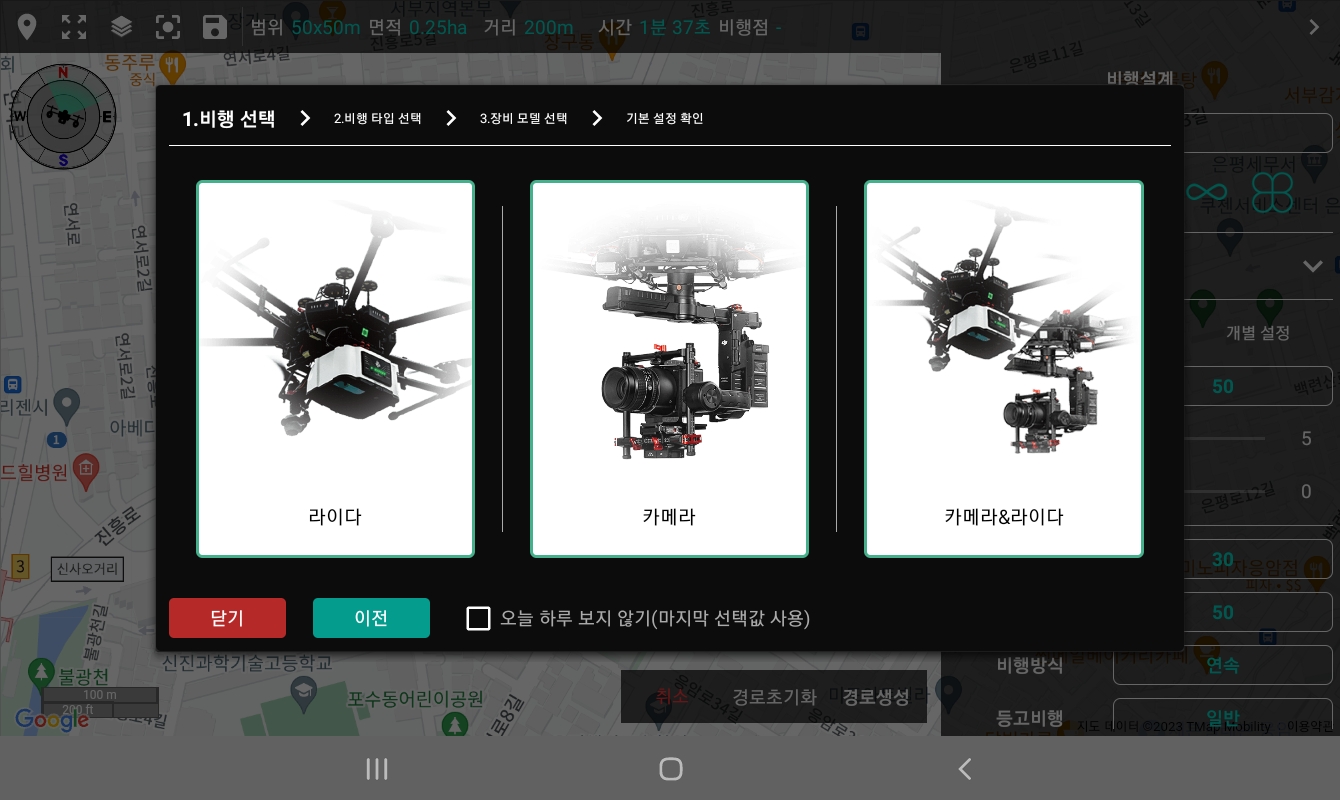Go to step 2.비행 타입 선택
This screenshot has height=800, width=1340.
[x=377, y=118]
